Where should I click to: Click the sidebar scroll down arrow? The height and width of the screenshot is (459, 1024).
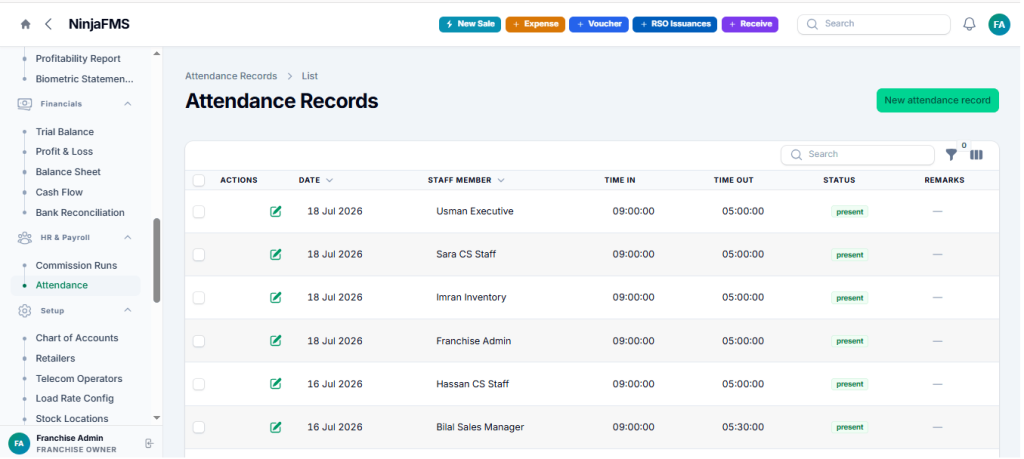click(156, 418)
